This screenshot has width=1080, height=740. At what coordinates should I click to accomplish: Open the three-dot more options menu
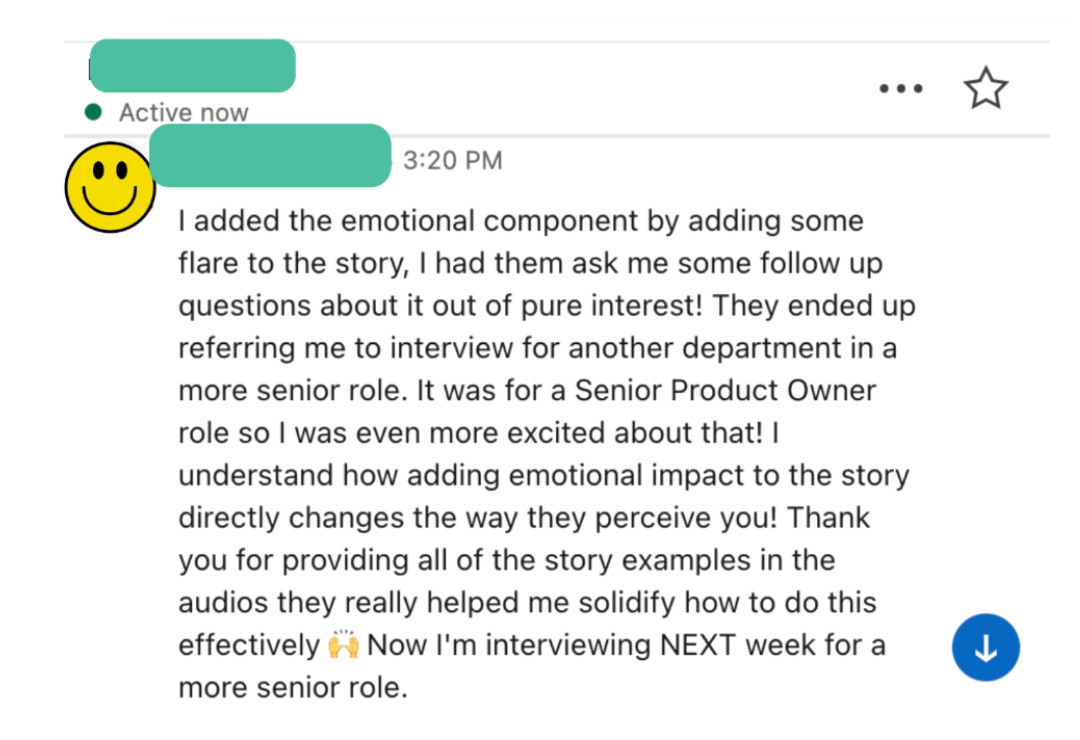(900, 89)
